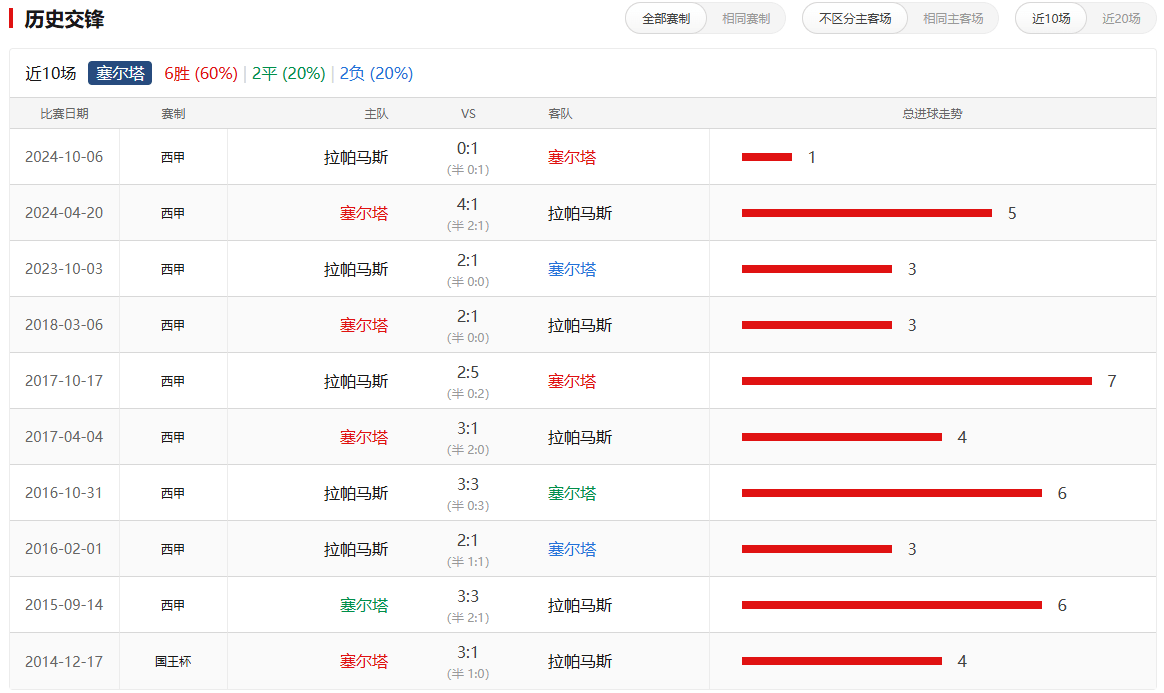
Task: Select the 0:1 score of 2024-10-06
Action: 468,150
